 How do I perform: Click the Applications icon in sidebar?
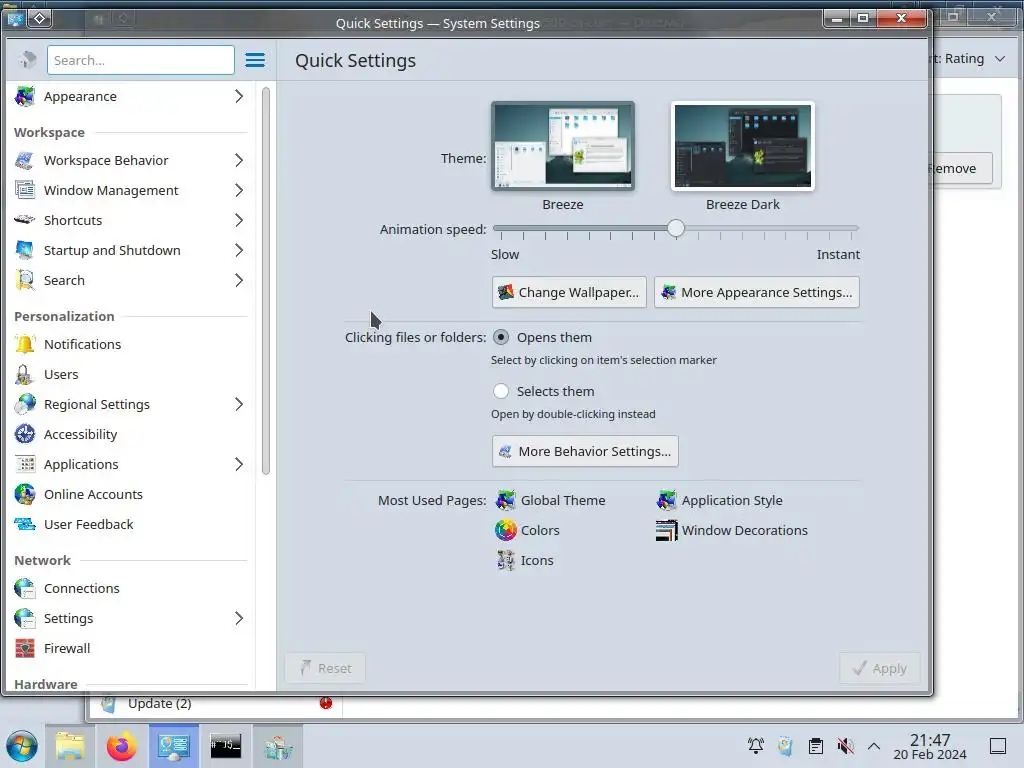[x=25, y=464]
